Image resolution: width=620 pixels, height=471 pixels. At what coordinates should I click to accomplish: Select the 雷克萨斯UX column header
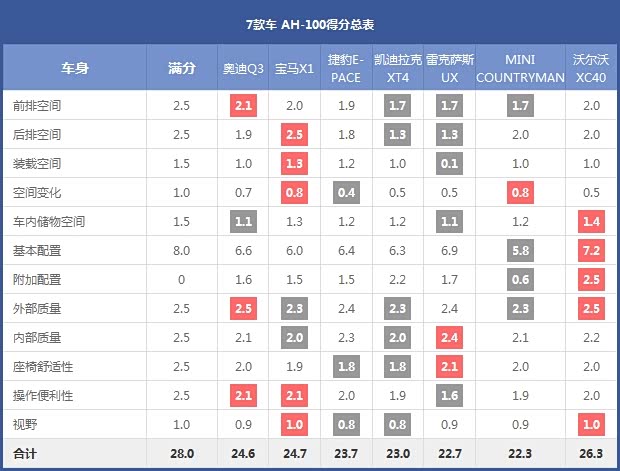pyautogui.click(x=450, y=68)
